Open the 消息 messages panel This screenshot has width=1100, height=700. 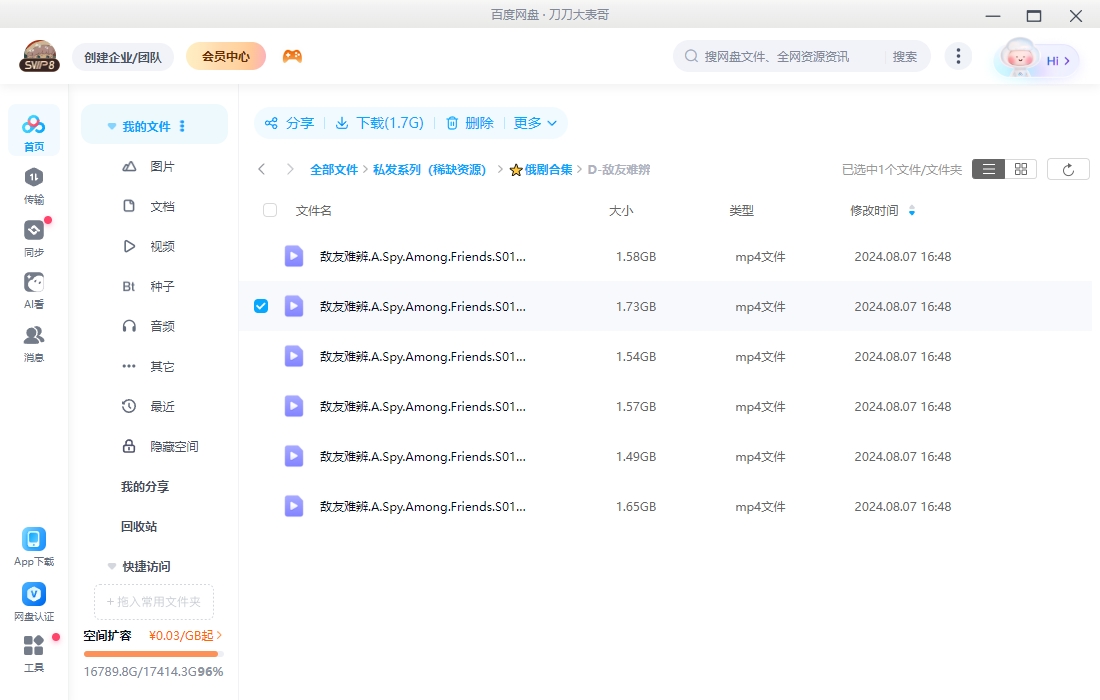point(33,335)
